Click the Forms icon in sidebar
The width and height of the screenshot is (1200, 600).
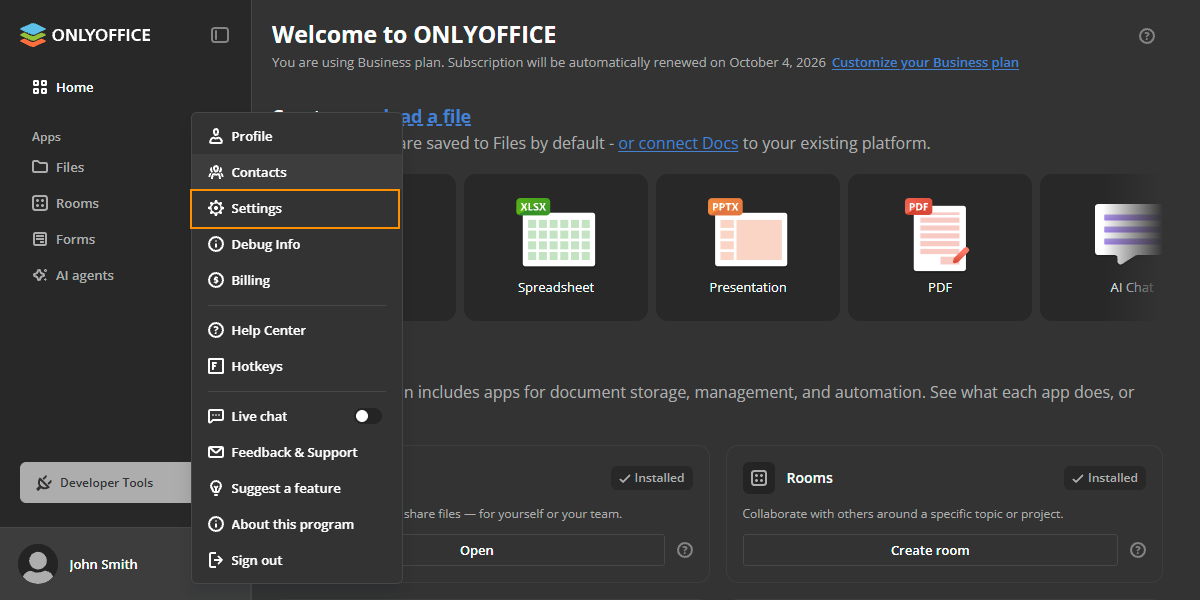point(40,239)
